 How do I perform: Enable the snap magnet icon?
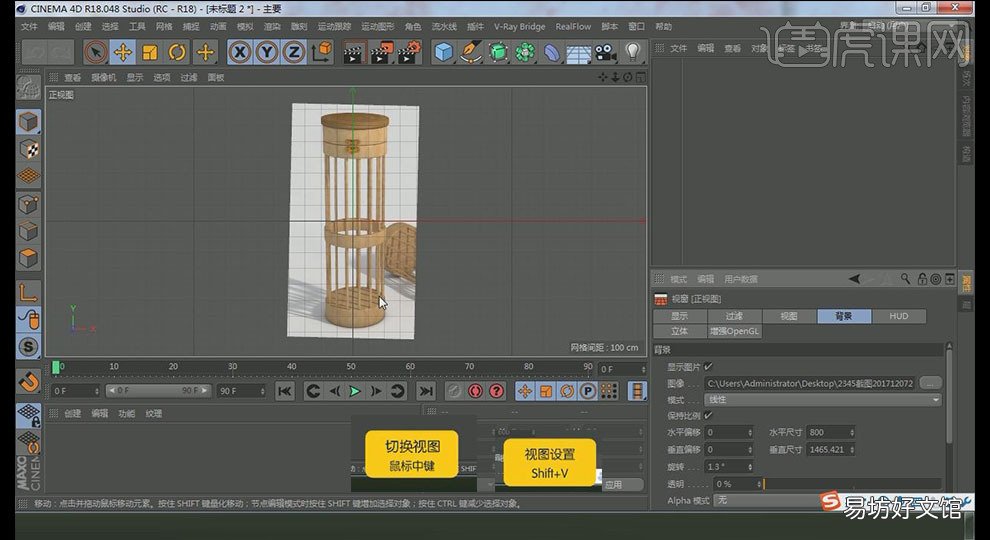click(28, 381)
